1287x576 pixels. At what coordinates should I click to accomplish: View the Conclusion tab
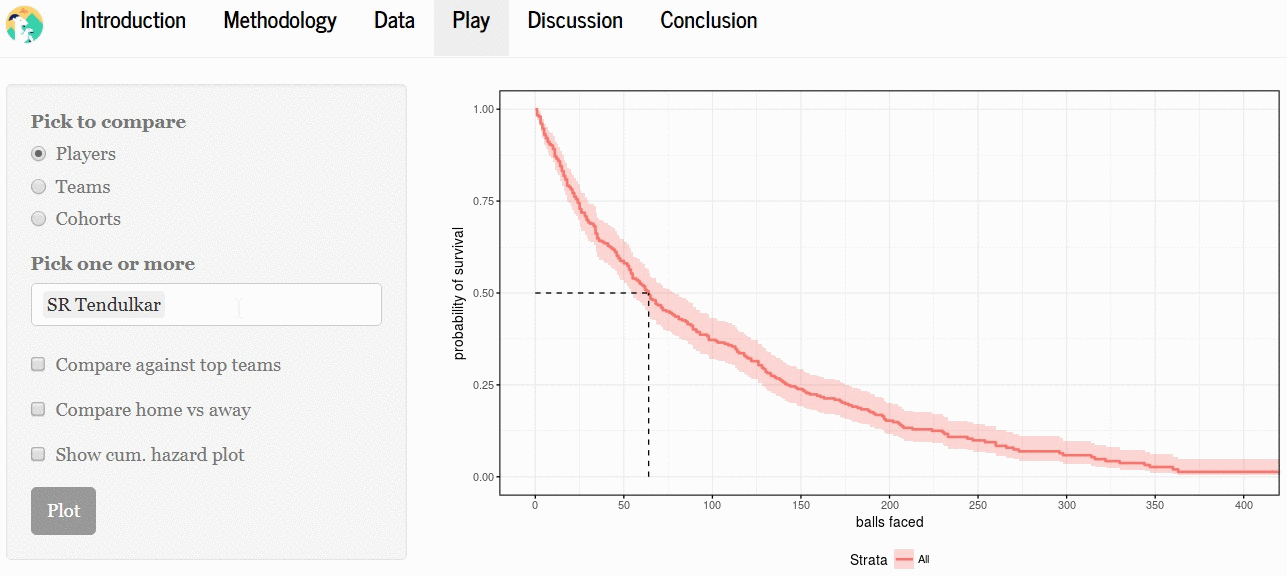(709, 21)
